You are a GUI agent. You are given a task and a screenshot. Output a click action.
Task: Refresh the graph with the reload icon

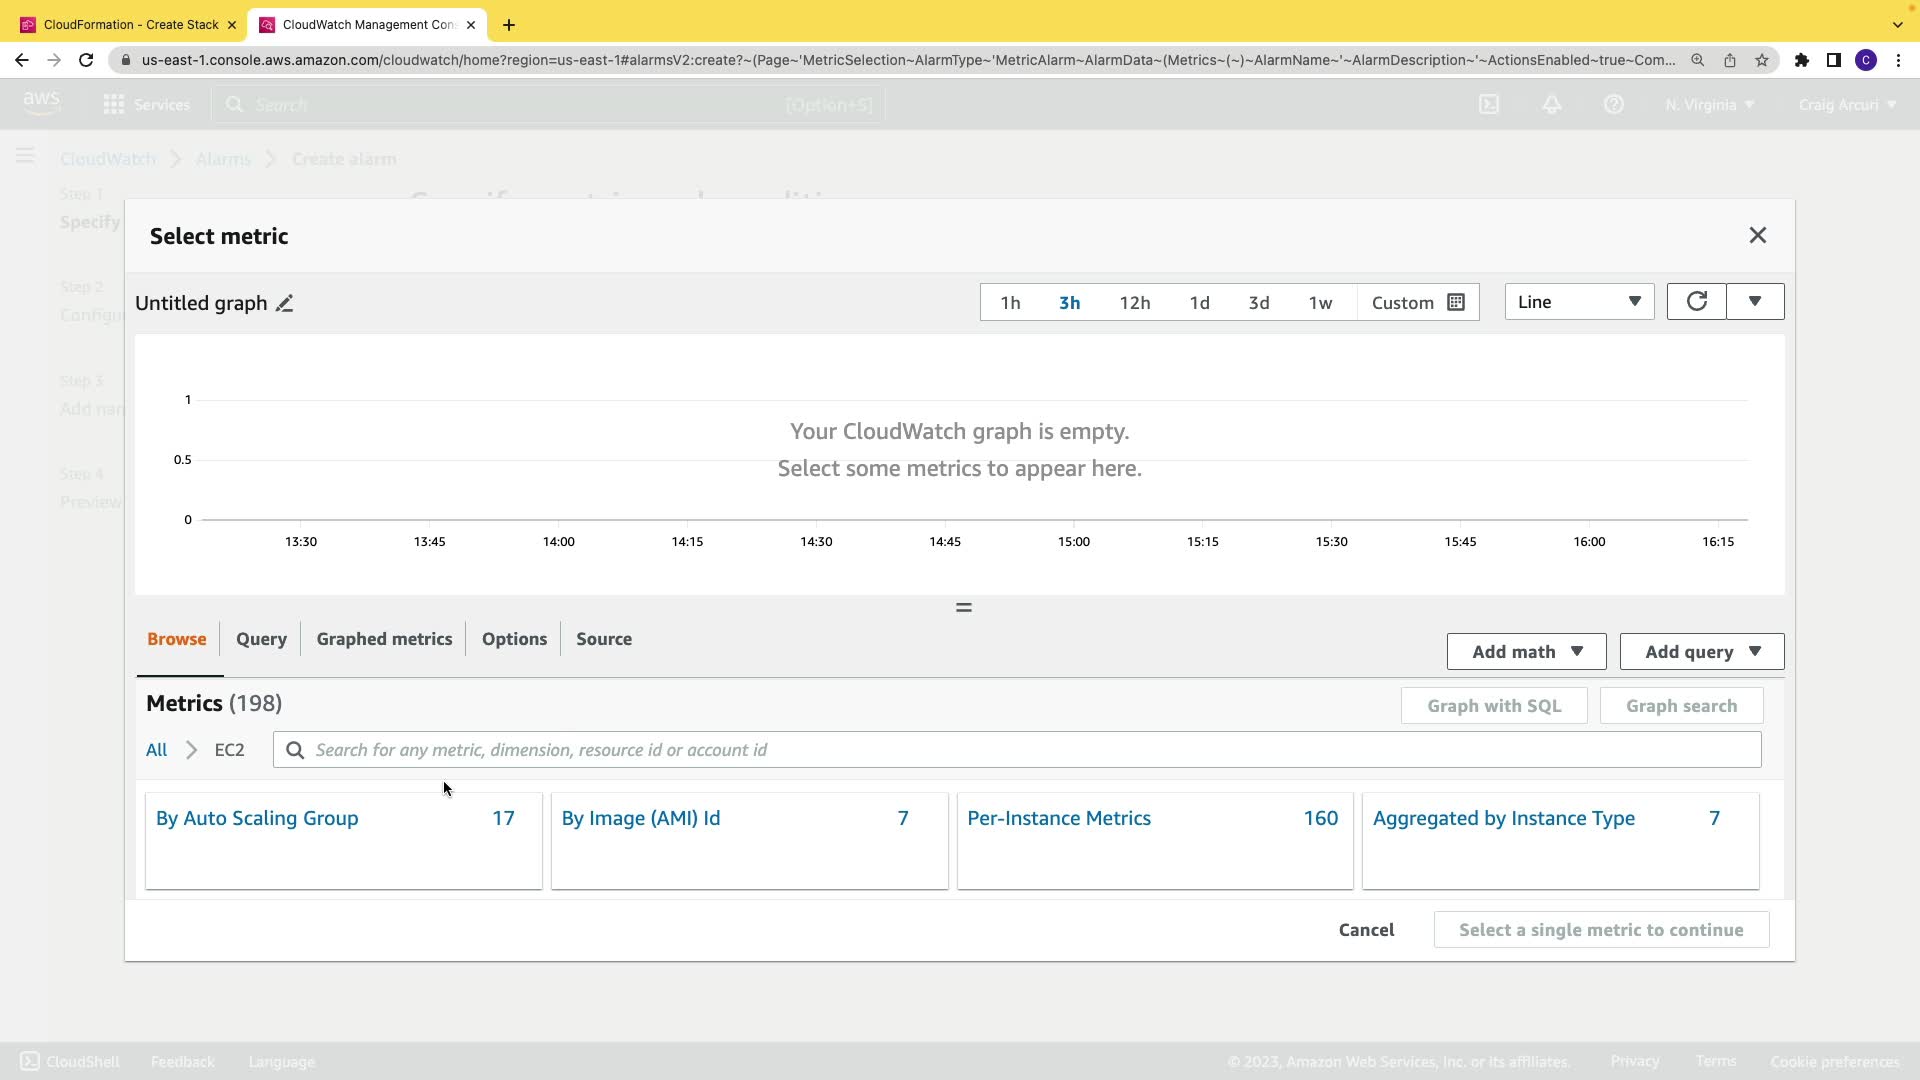point(1696,302)
